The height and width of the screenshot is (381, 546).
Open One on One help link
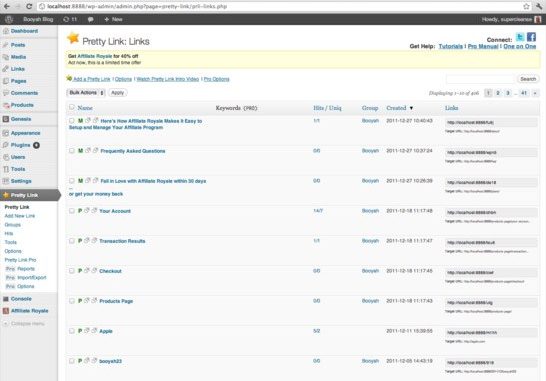click(520, 46)
